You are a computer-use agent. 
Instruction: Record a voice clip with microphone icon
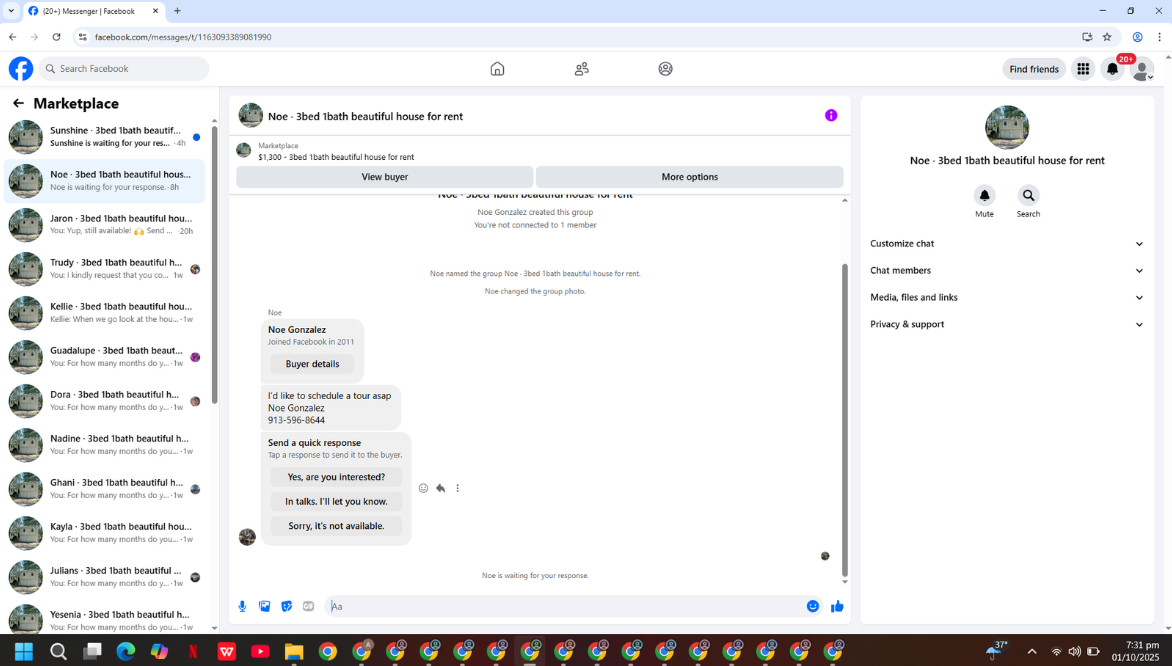coord(242,606)
